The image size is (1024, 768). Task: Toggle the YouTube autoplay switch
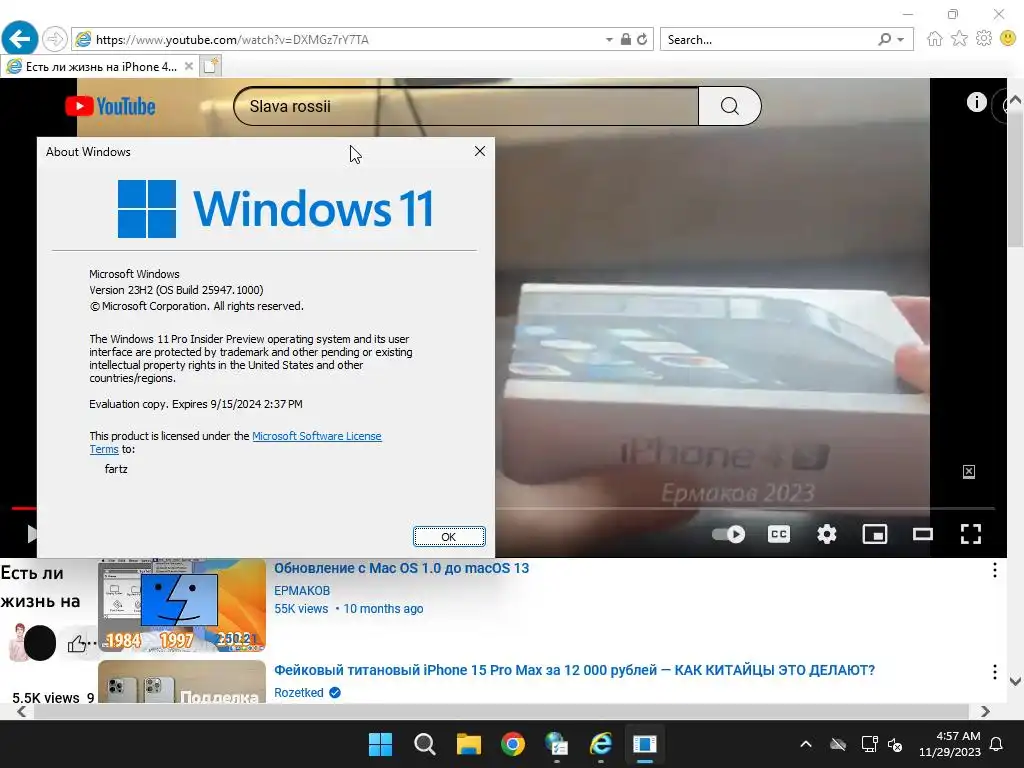(x=728, y=534)
